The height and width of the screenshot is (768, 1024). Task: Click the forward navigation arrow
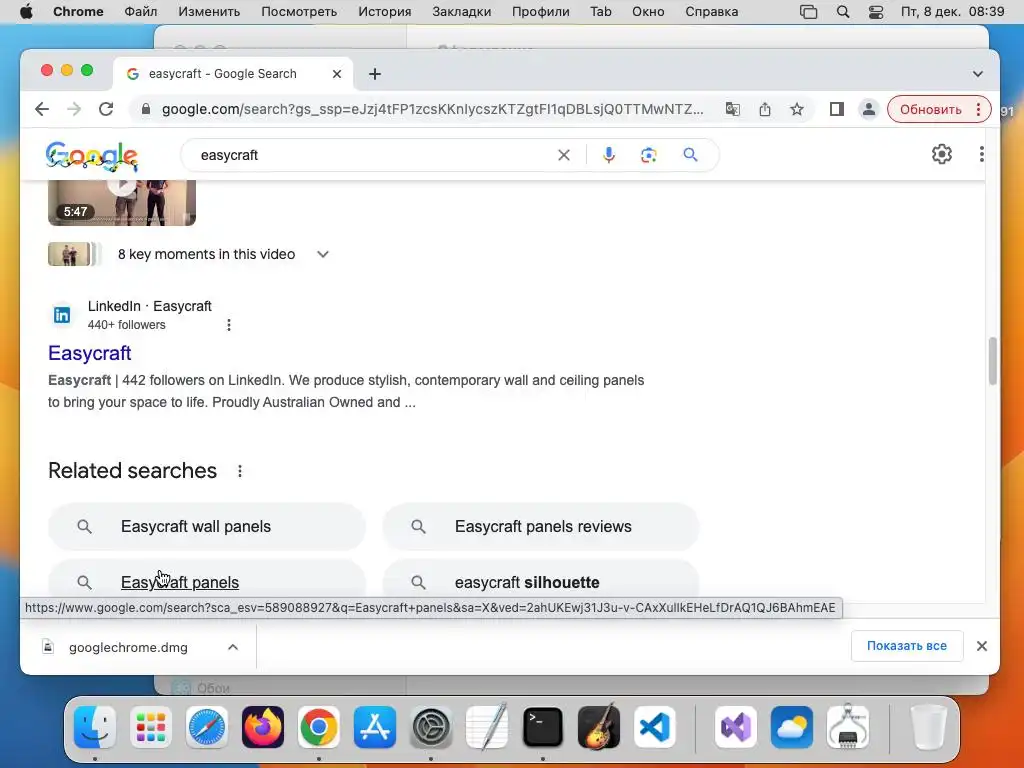coord(74,109)
